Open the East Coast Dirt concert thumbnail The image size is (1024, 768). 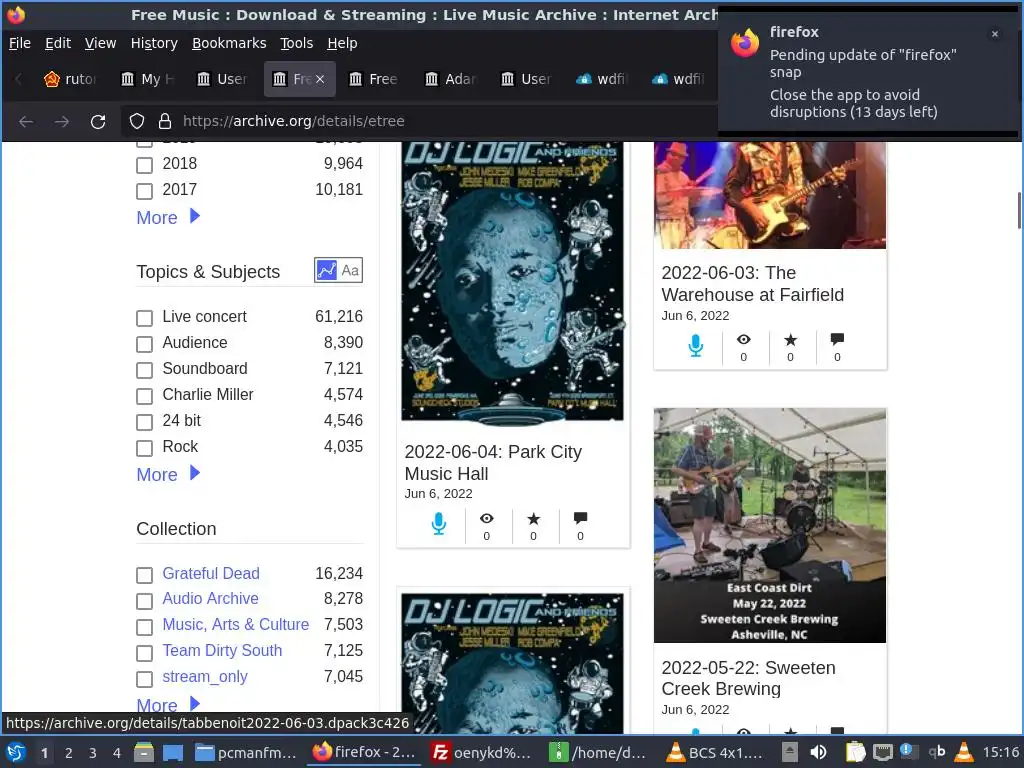coord(770,526)
